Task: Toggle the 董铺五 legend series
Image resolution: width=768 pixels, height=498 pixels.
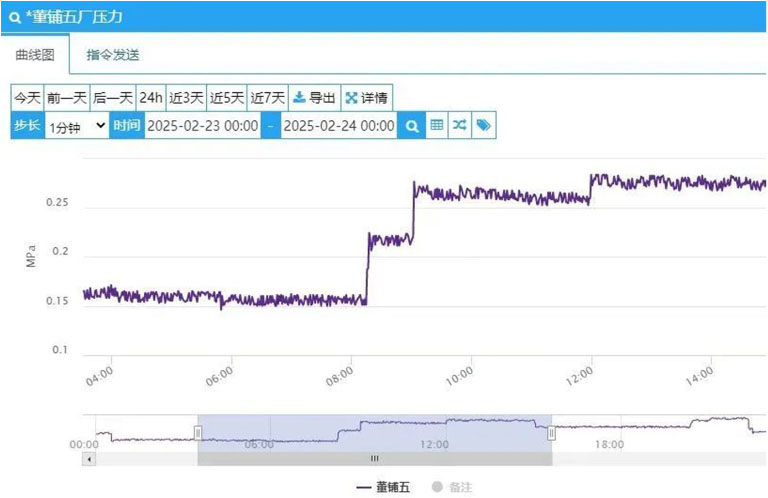Action: pos(383,487)
